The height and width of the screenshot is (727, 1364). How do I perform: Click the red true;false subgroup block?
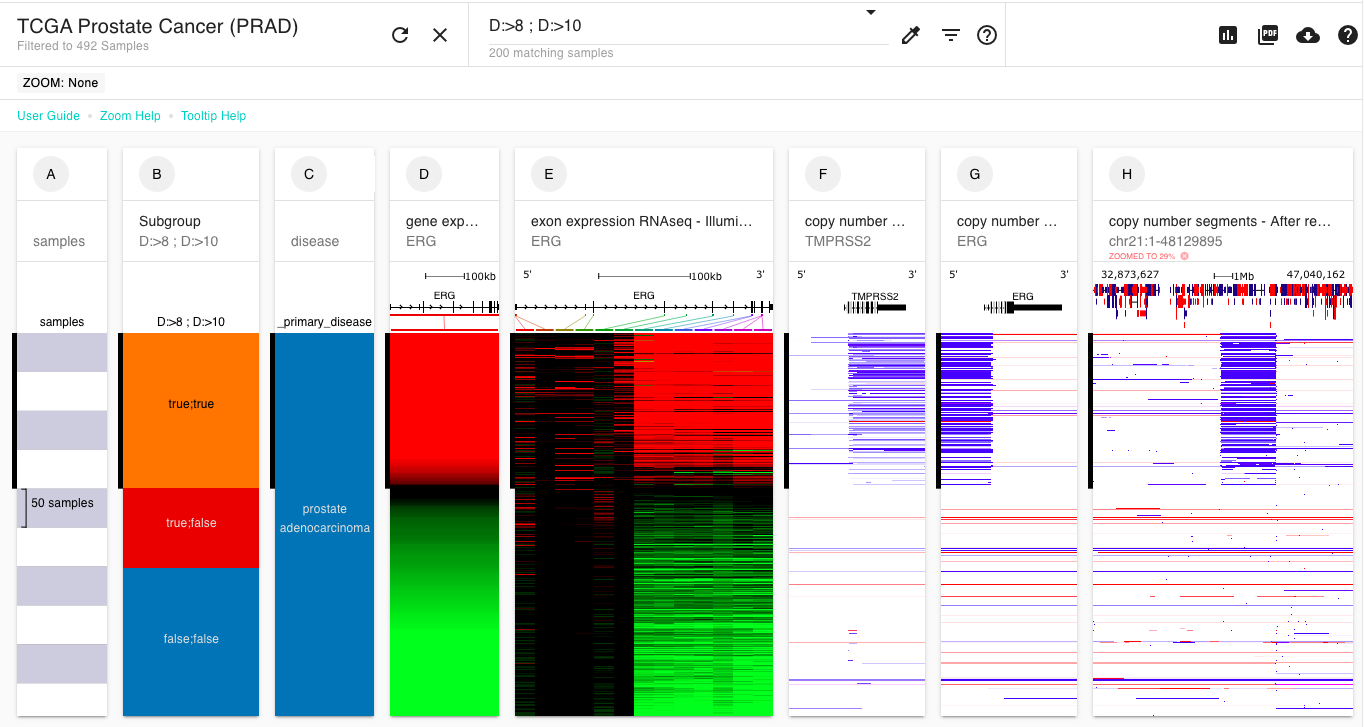pos(191,527)
